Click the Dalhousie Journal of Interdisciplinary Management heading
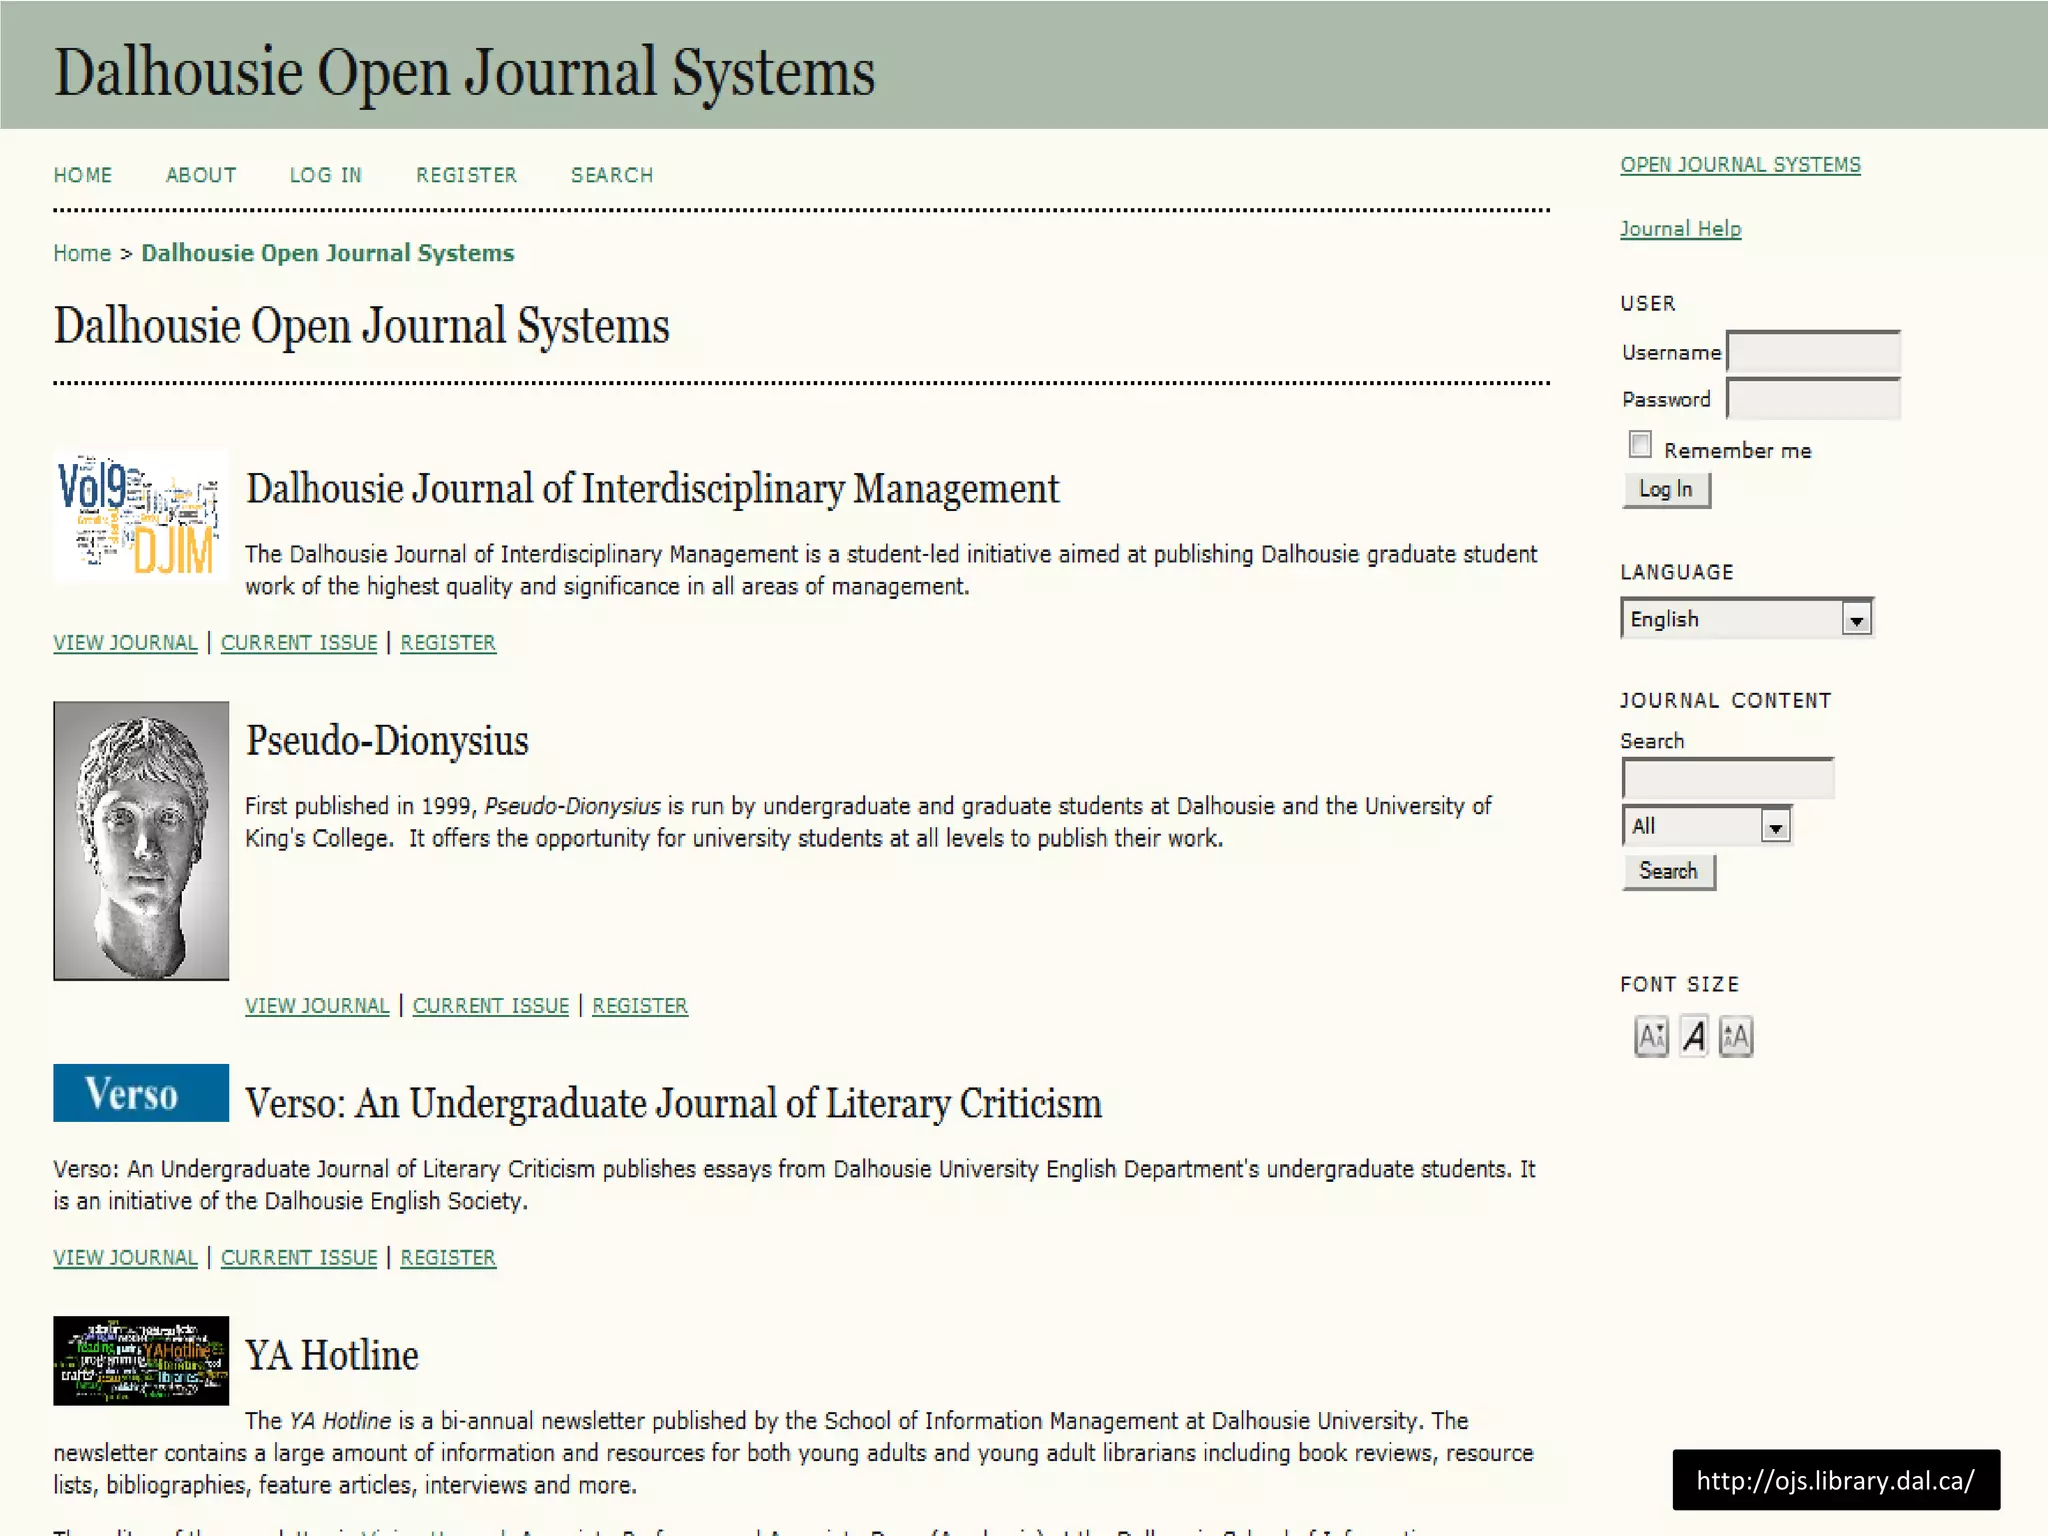This screenshot has width=2048, height=1536. [652, 490]
